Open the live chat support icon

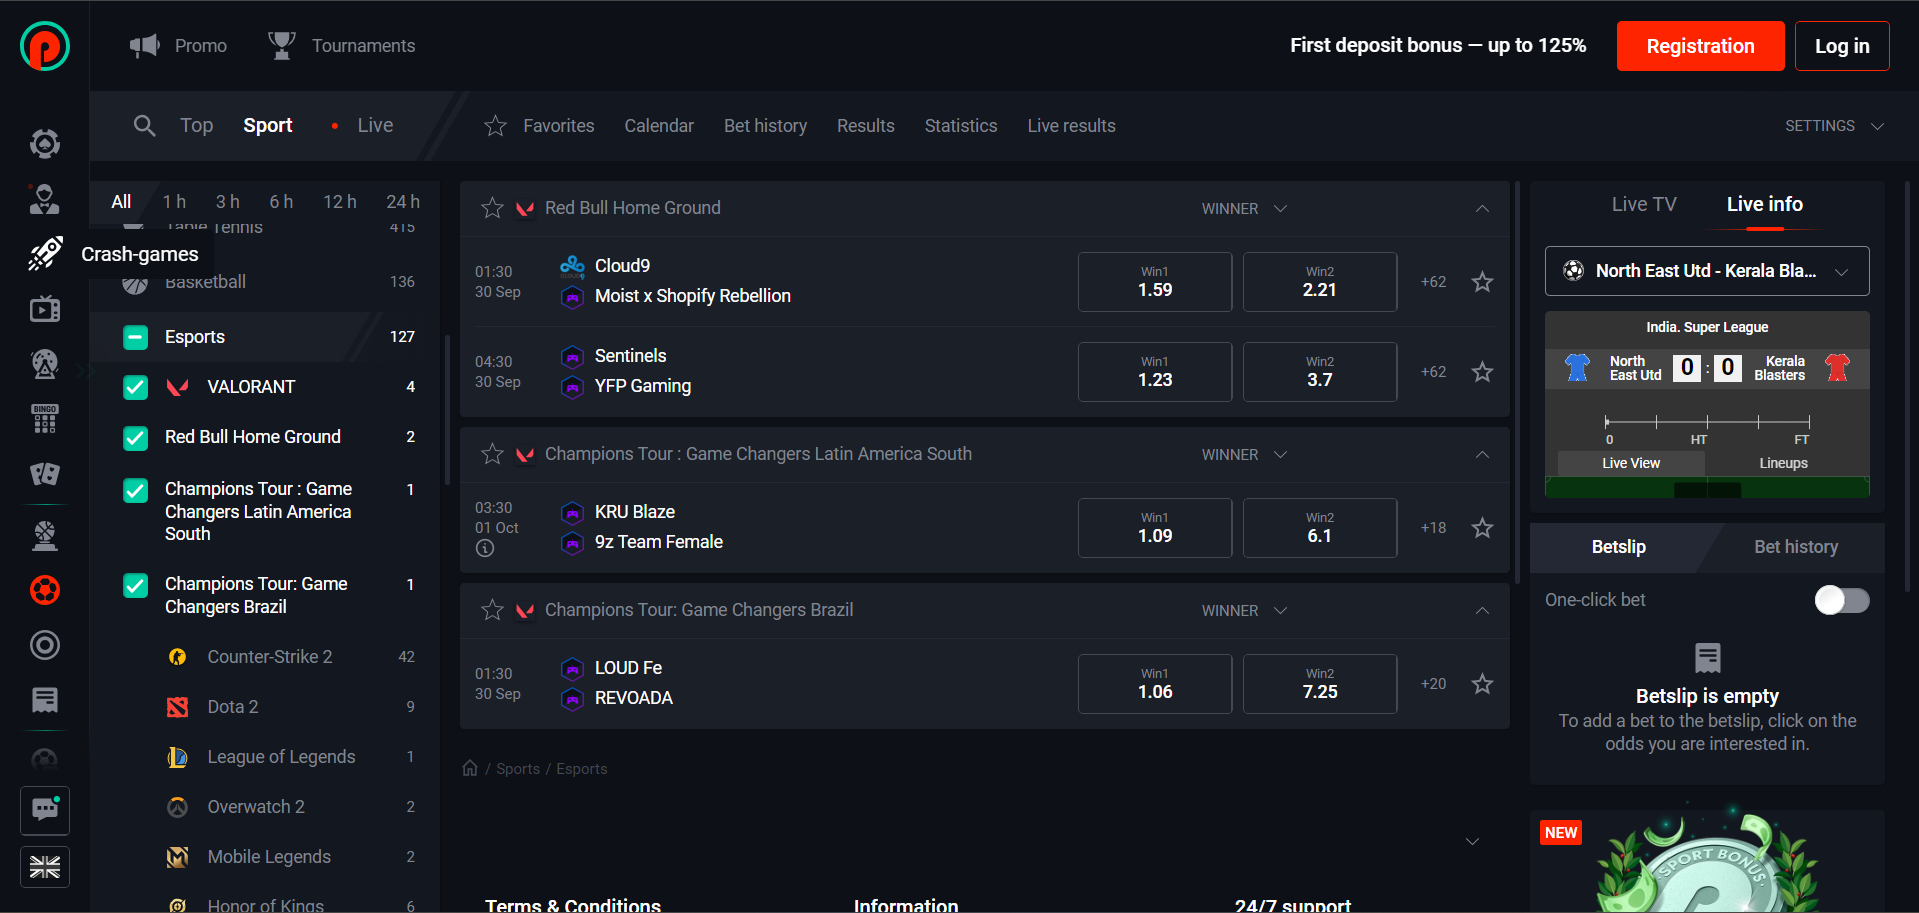tap(44, 810)
